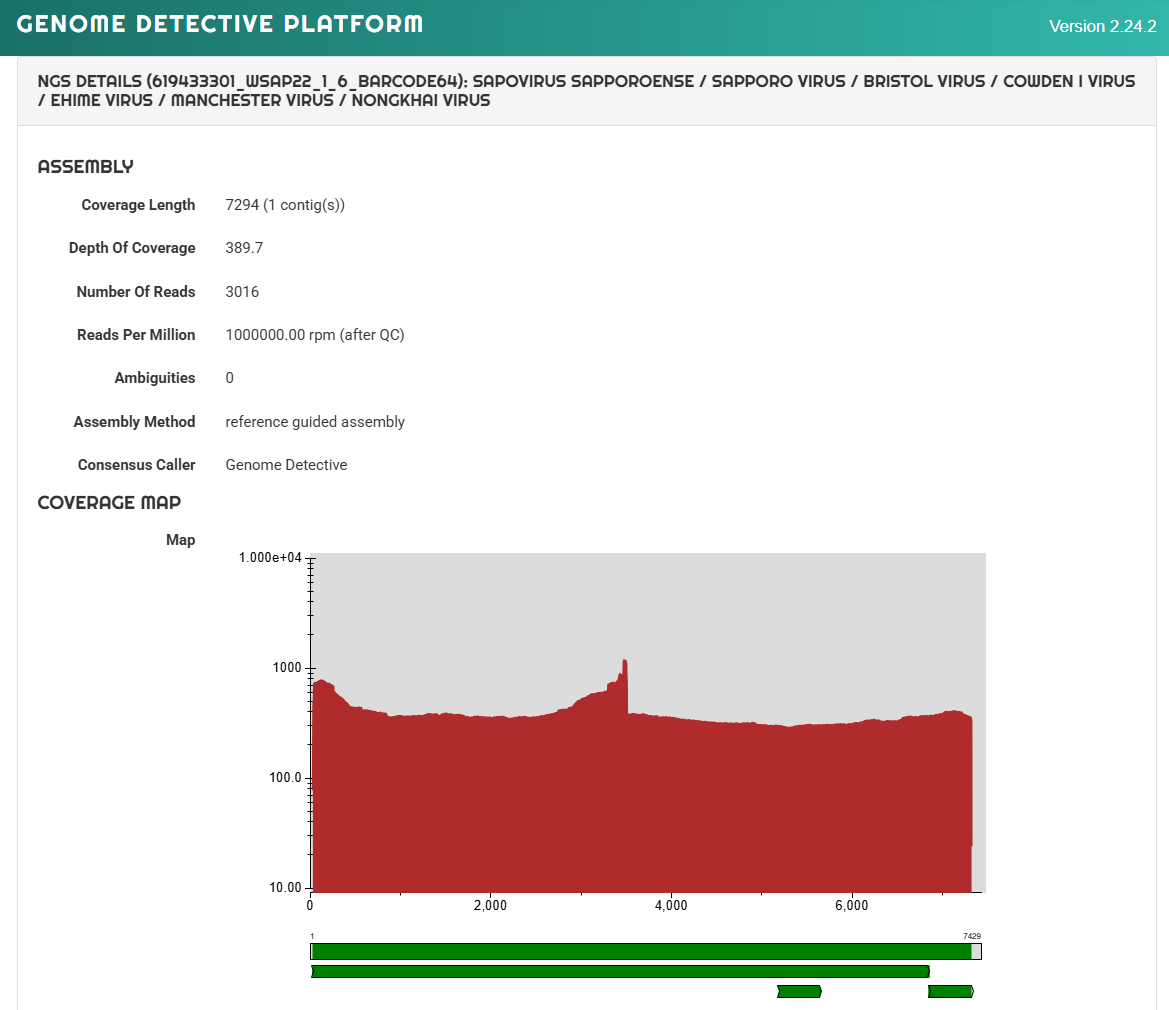Select the long green ORF arrow
This screenshot has width=1169, height=1010.
620,971
